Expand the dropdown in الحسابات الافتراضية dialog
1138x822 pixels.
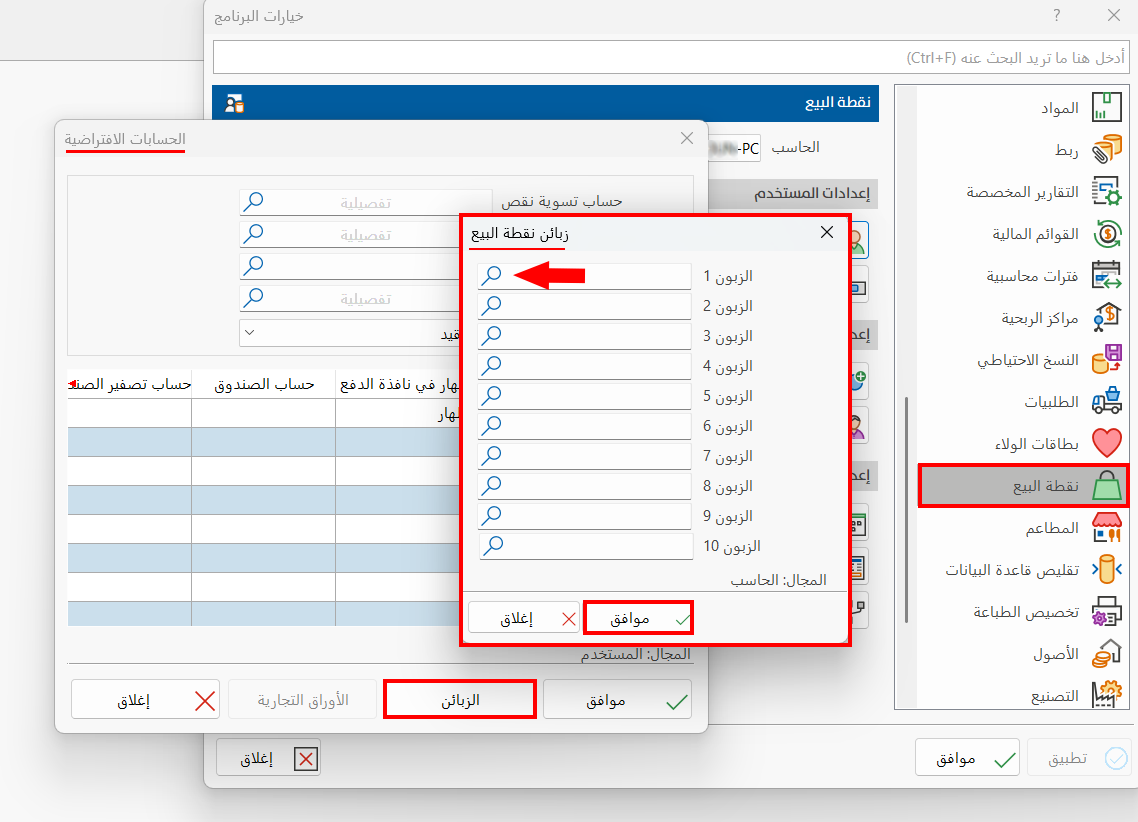(x=250, y=332)
